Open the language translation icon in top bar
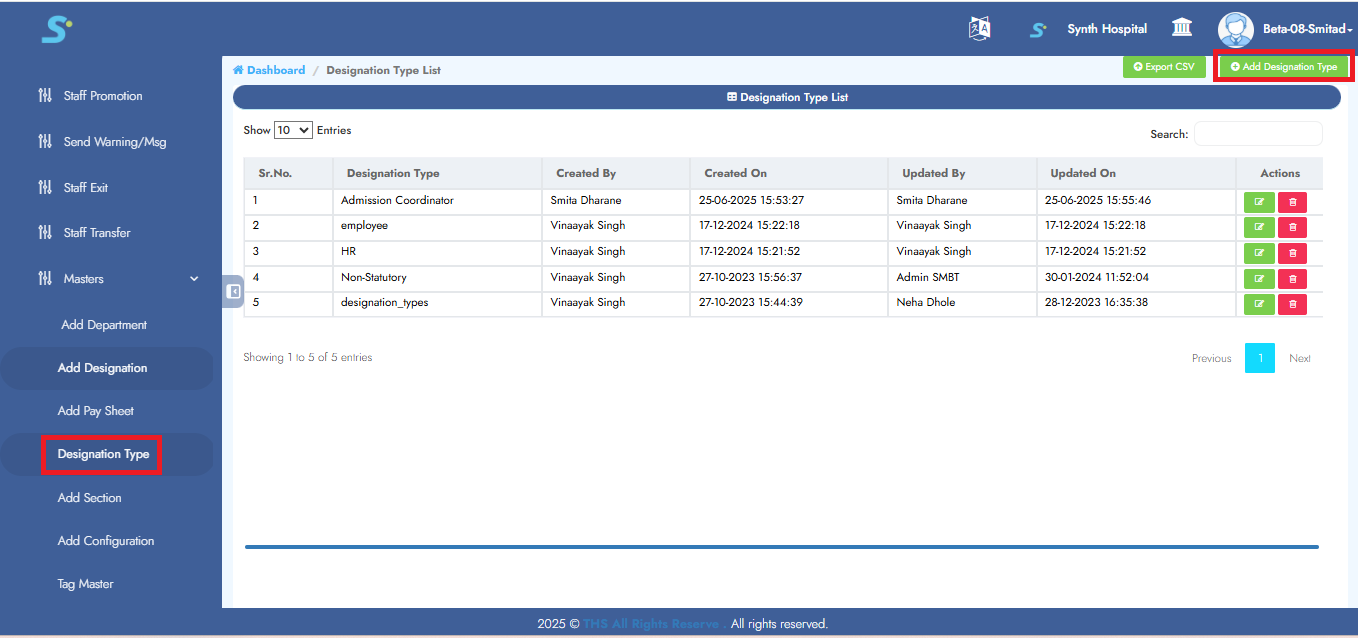This screenshot has width=1358, height=638. point(979,28)
